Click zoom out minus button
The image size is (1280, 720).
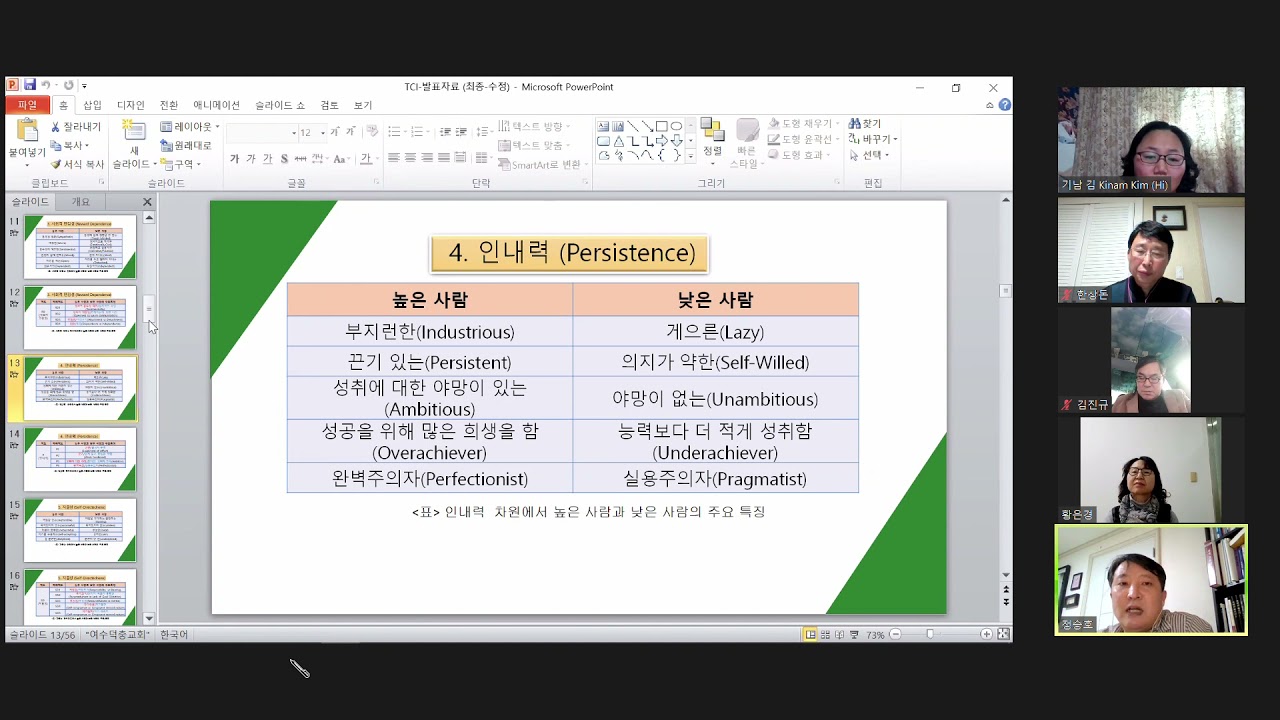coord(895,634)
